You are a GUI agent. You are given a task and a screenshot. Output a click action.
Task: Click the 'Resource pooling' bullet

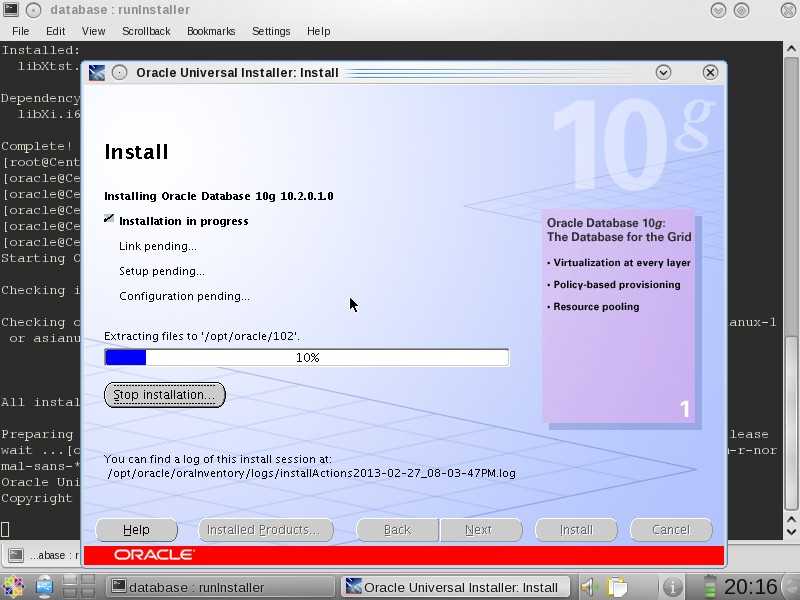pyautogui.click(x=593, y=307)
